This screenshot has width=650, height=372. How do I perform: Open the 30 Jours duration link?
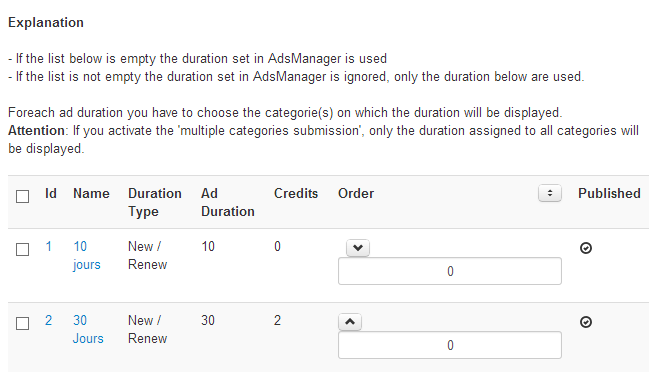click(x=88, y=329)
